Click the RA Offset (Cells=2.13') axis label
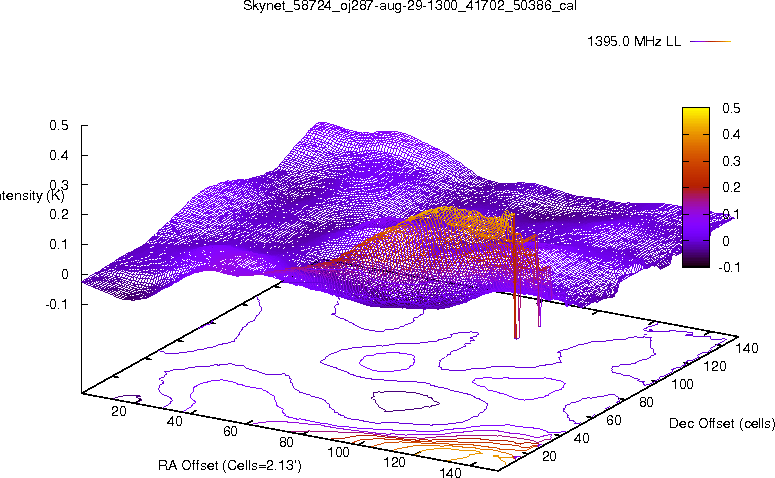The height and width of the screenshot is (478, 775). (x=230, y=465)
